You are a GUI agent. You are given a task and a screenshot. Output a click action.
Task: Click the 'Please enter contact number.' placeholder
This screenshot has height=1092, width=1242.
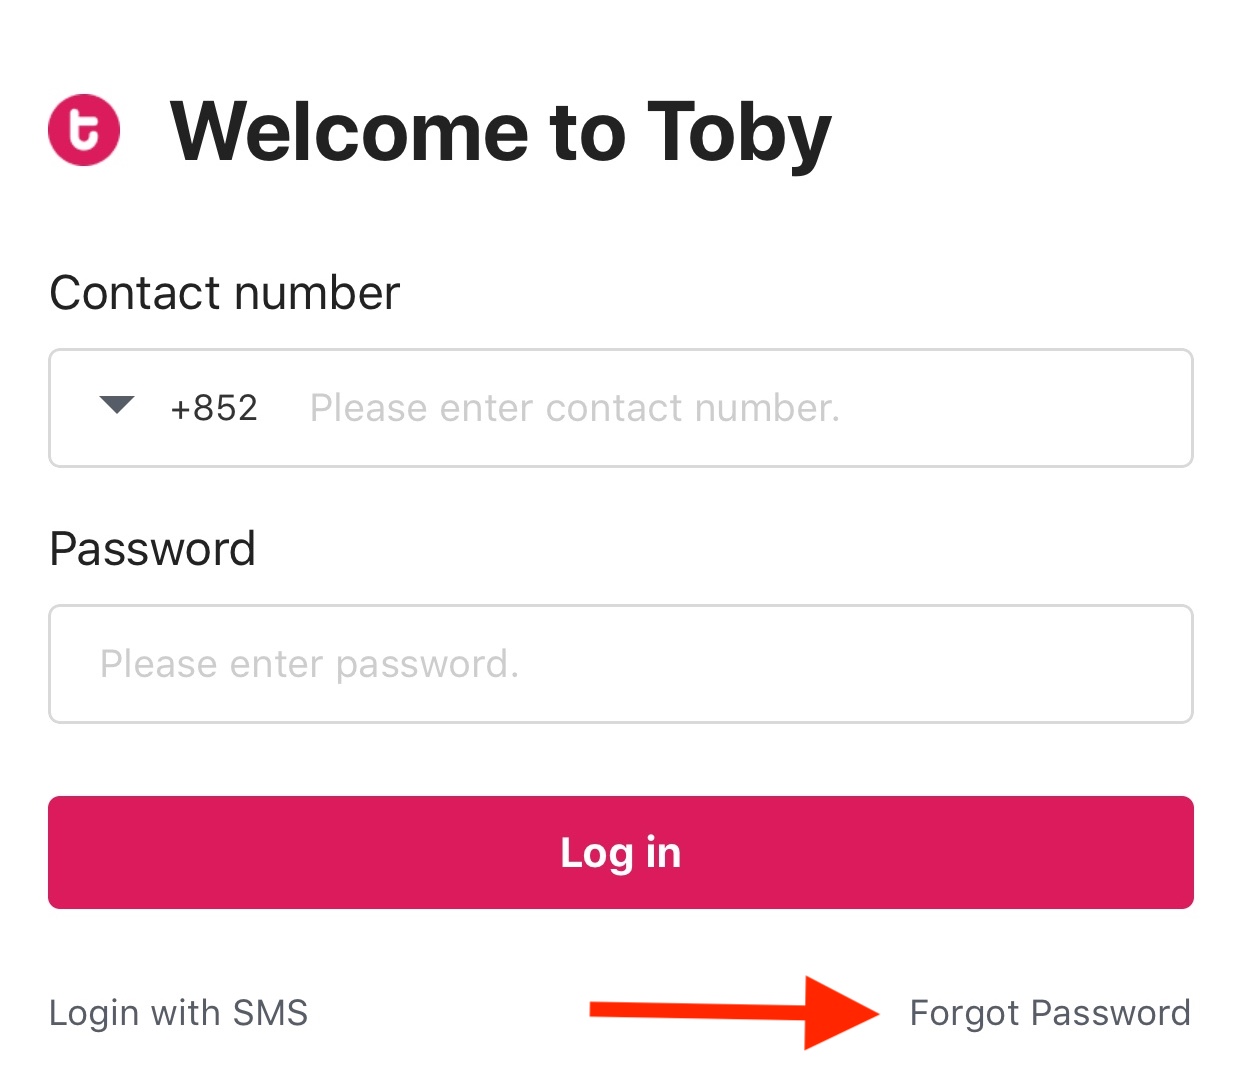tap(575, 408)
